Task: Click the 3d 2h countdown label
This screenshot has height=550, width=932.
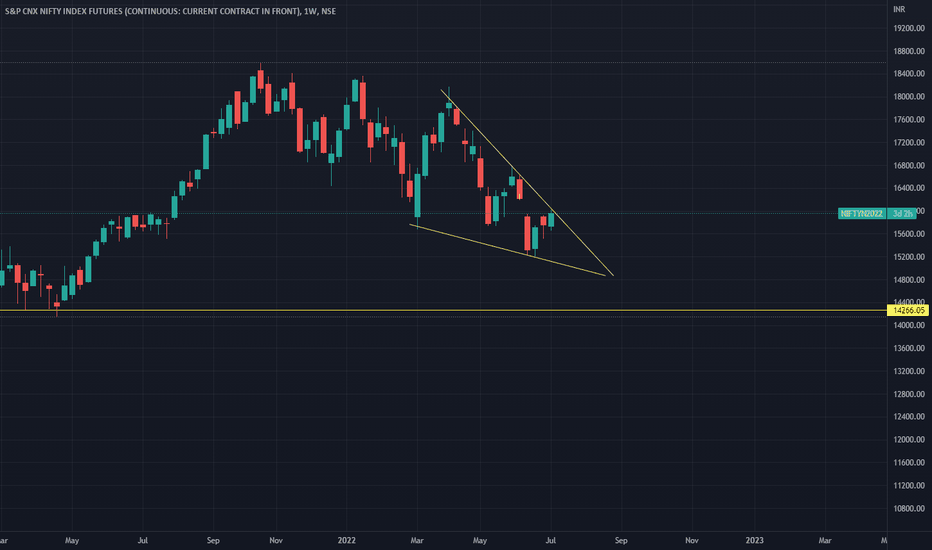Action: point(902,213)
